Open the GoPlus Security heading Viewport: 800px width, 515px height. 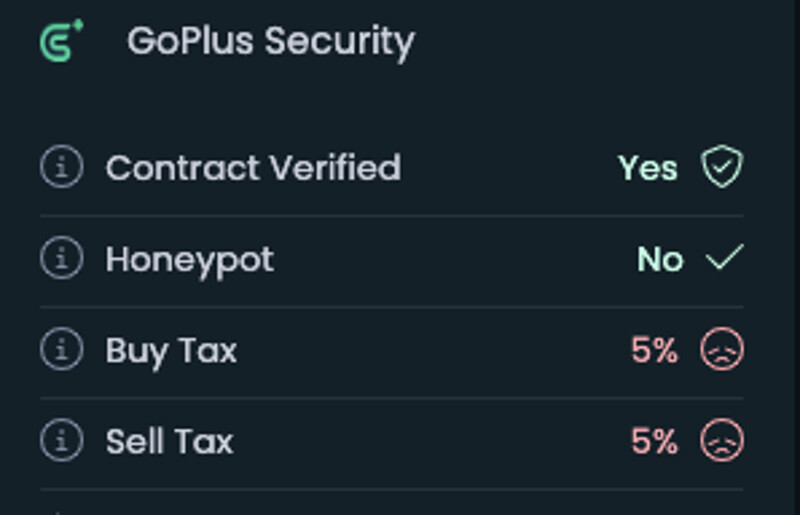tap(270, 41)
